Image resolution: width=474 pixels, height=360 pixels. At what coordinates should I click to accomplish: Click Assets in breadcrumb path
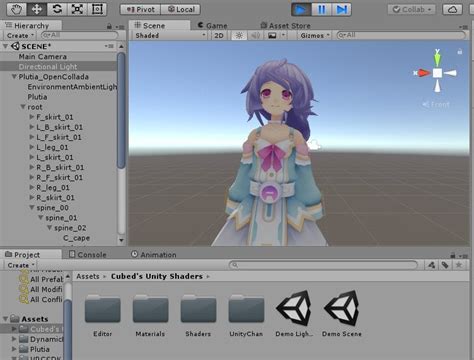click(x=88, y=276)
